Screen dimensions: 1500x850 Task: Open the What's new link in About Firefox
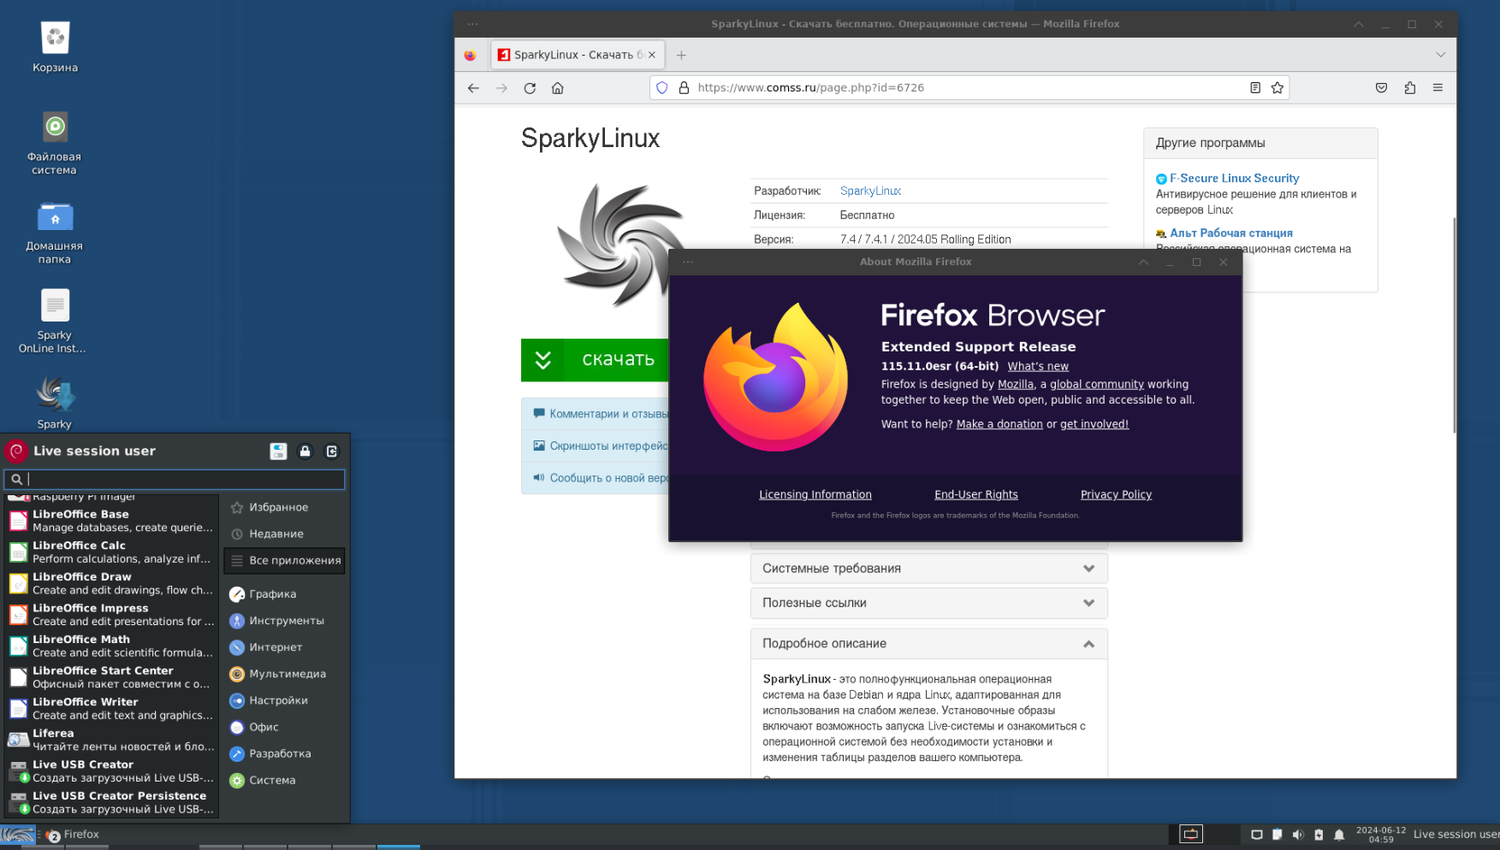tap(1038, 366)
